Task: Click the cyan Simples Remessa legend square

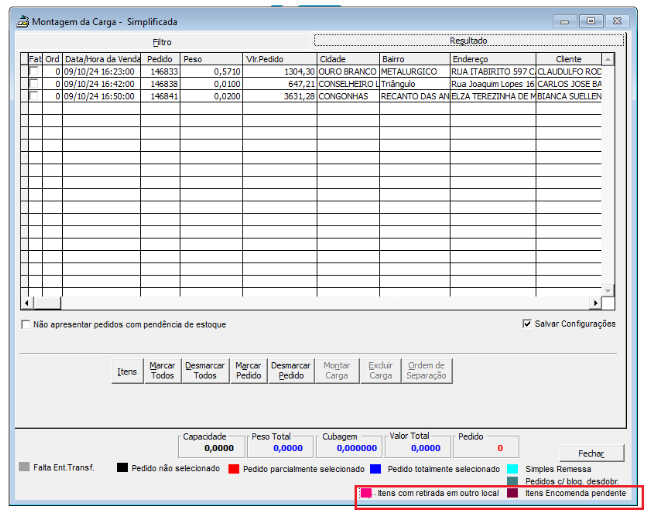Action: (x=513, y=468)
